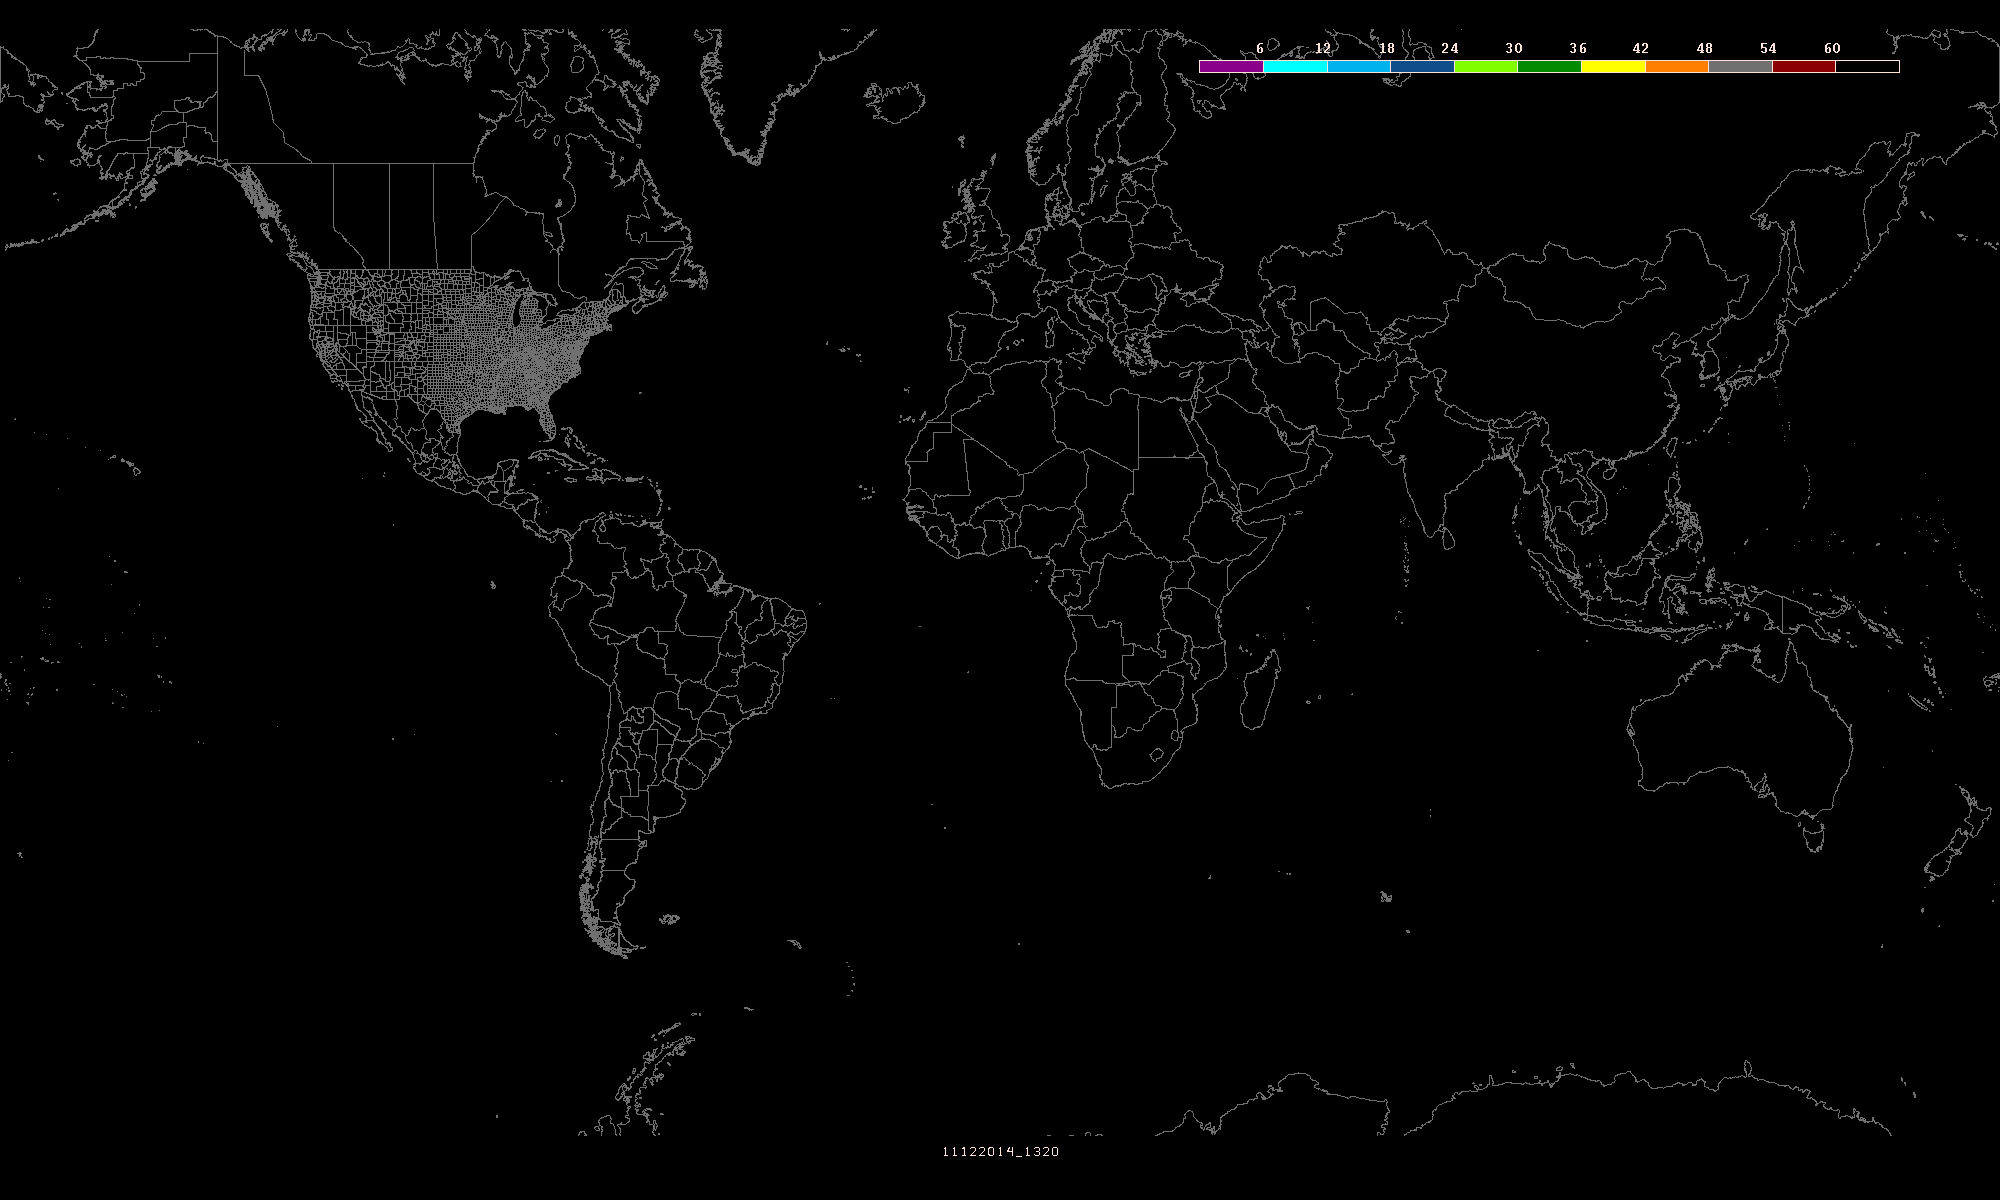Select the dark navy blue legend swatch

[x=1422, y=67]
